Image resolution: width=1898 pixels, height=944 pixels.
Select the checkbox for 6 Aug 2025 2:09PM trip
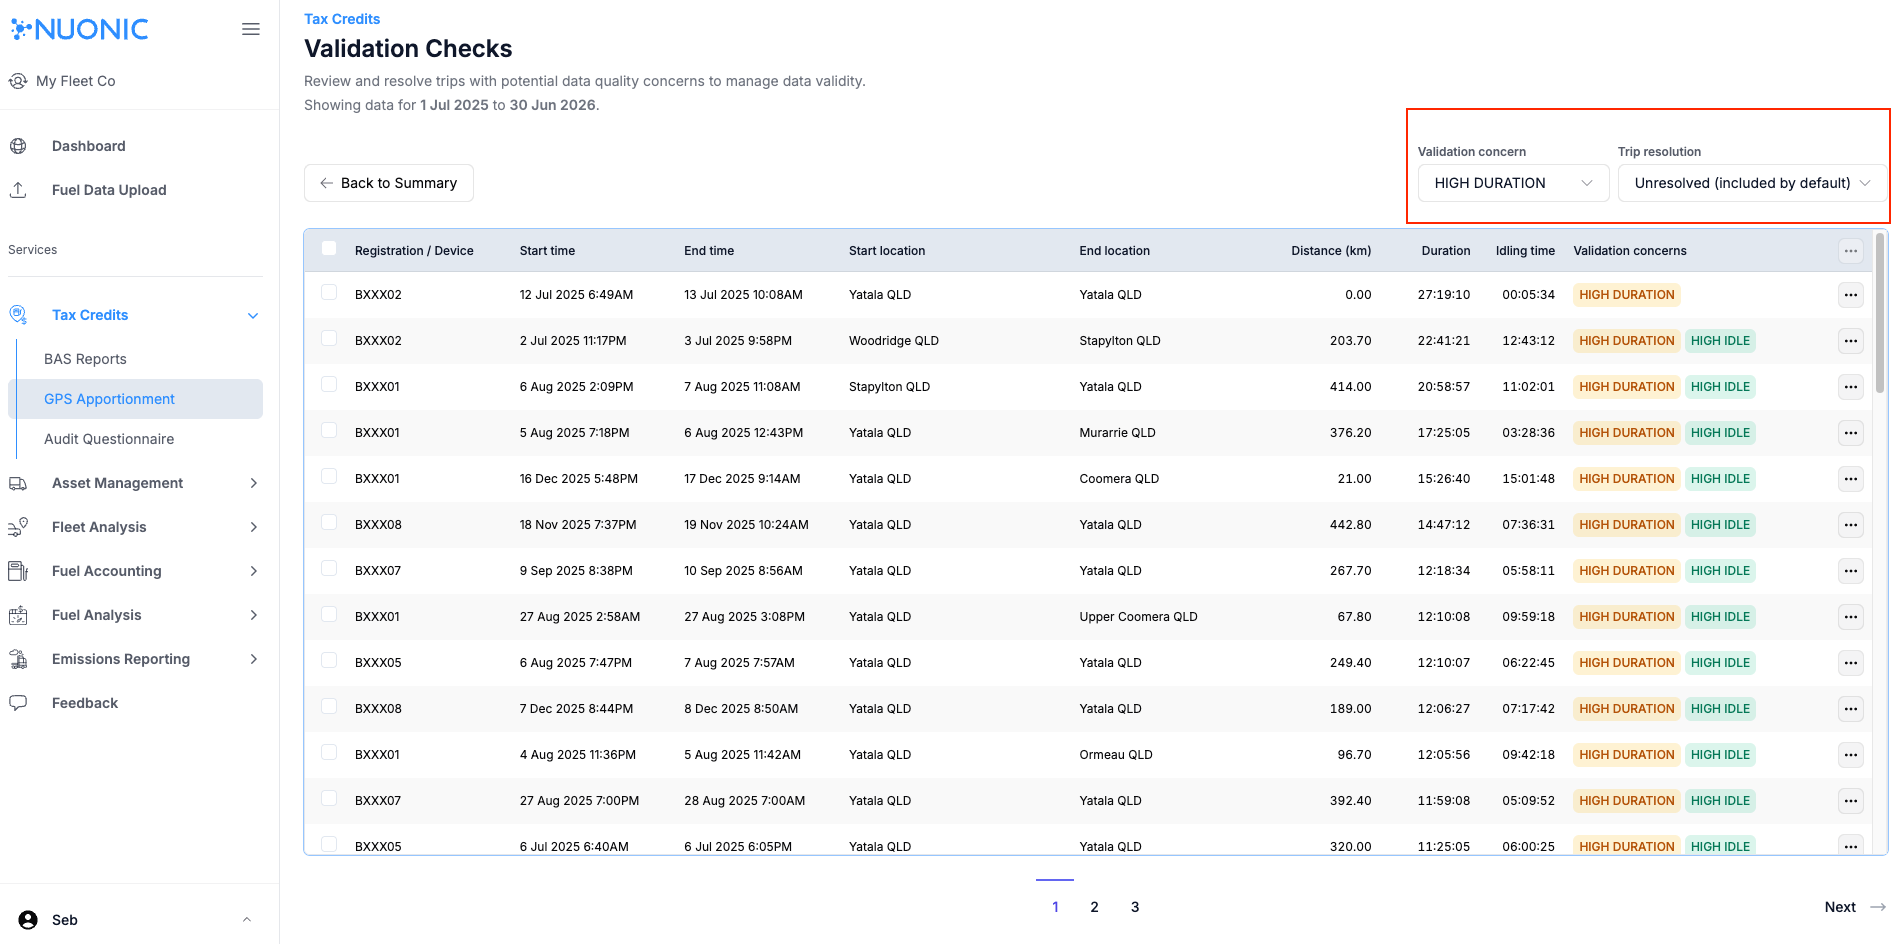point(329,384)
